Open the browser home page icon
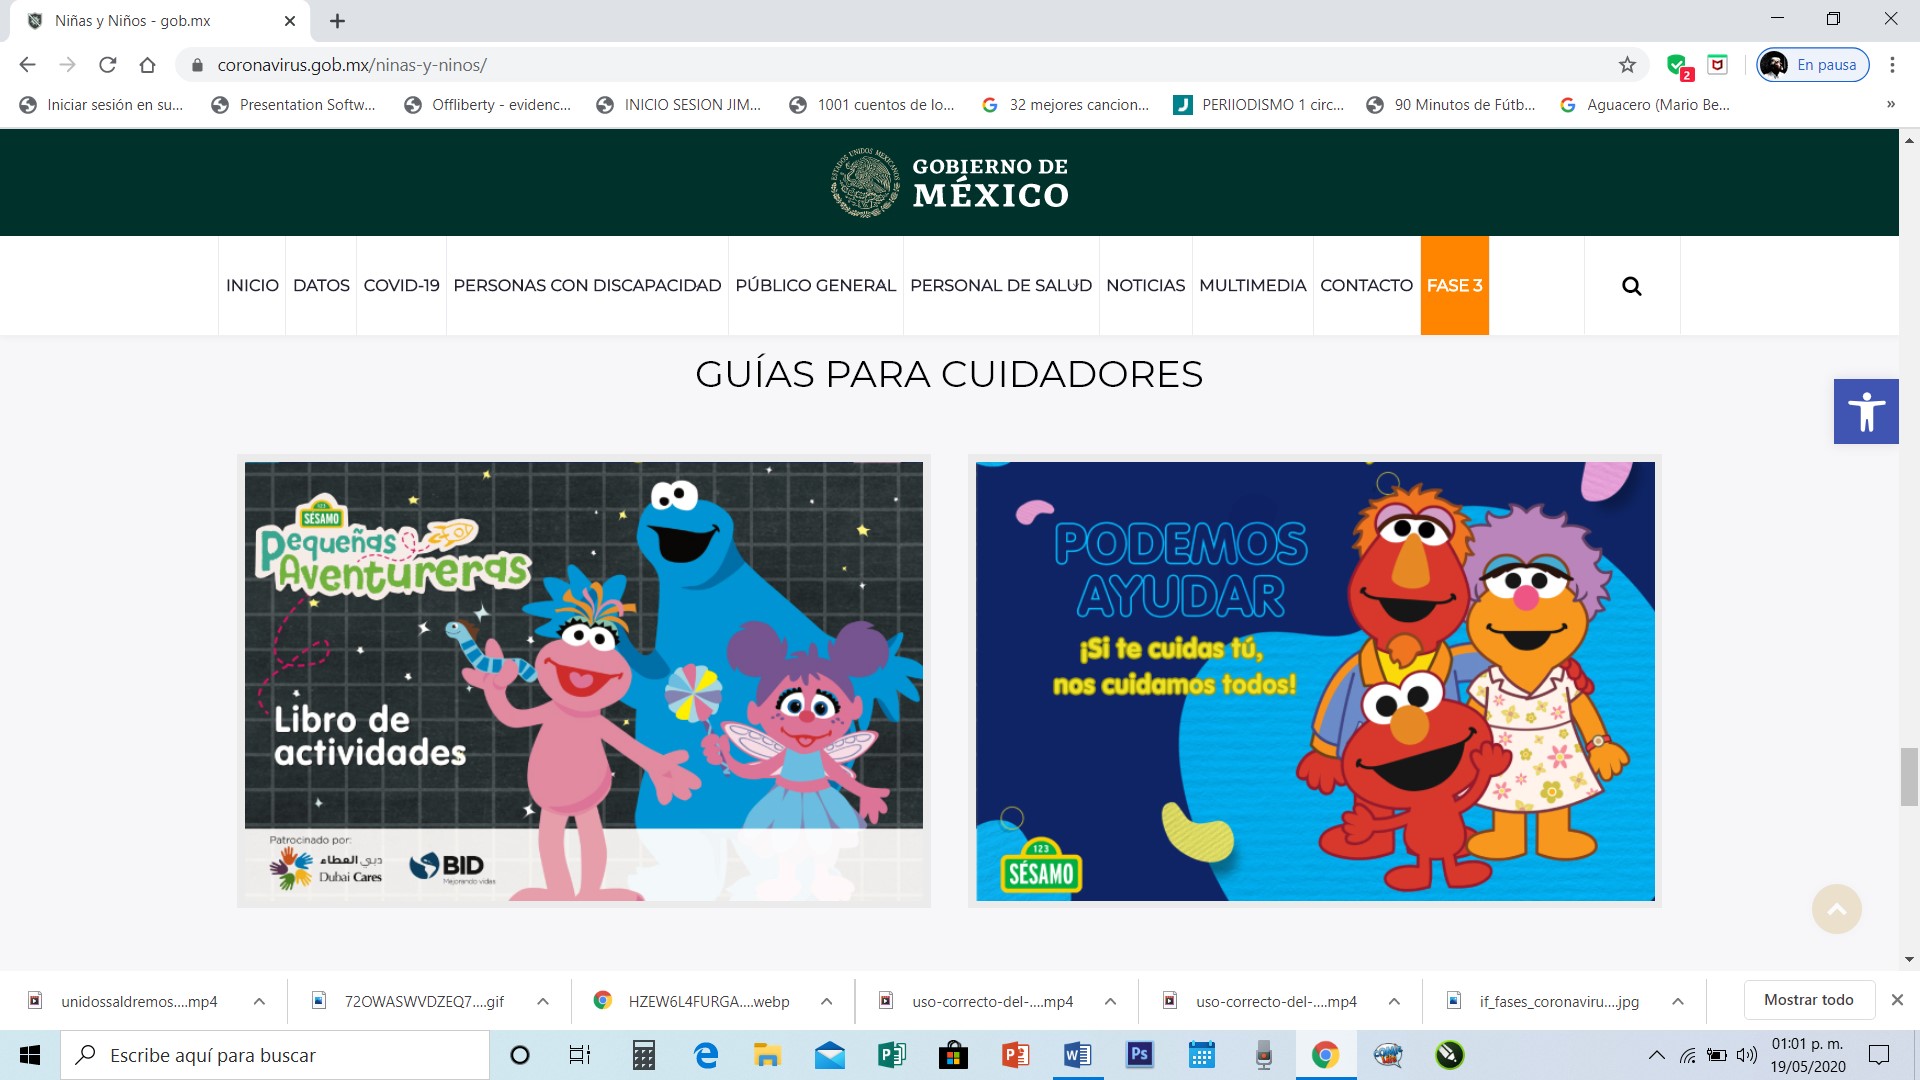Viewport: 1920px width, 1080px height. 147,65
